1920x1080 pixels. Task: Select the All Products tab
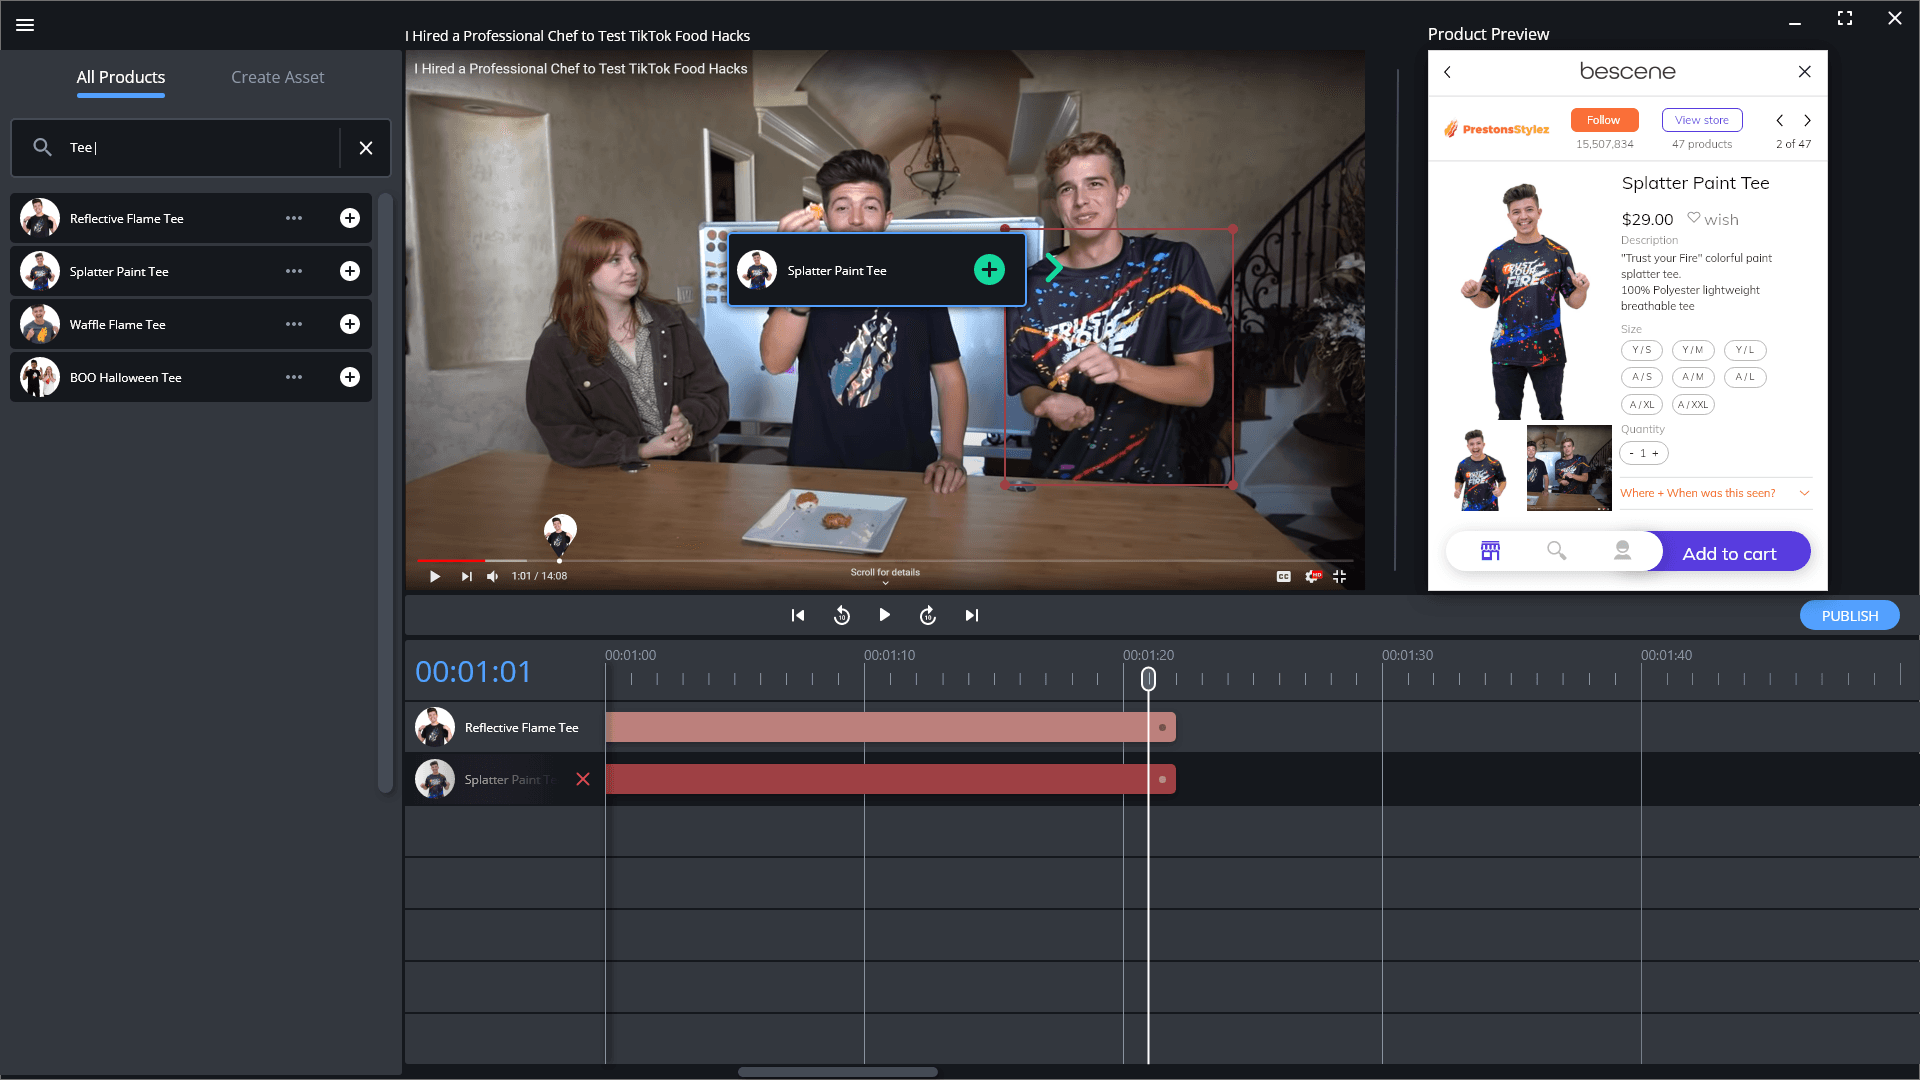(120, 77)
